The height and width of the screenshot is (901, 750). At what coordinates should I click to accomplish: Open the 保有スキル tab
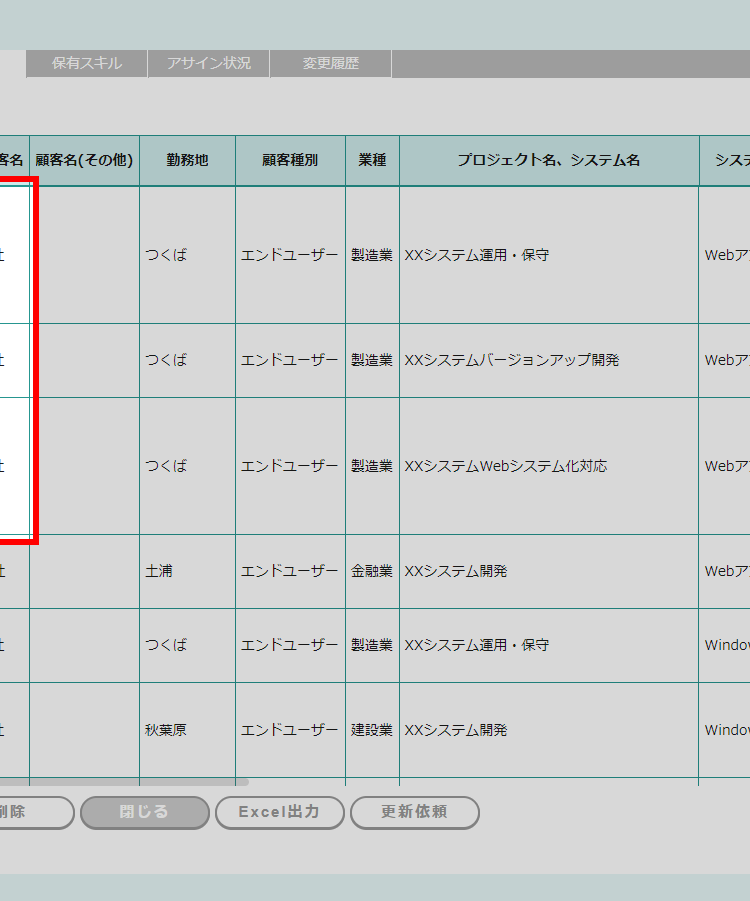tap(87, 63)
